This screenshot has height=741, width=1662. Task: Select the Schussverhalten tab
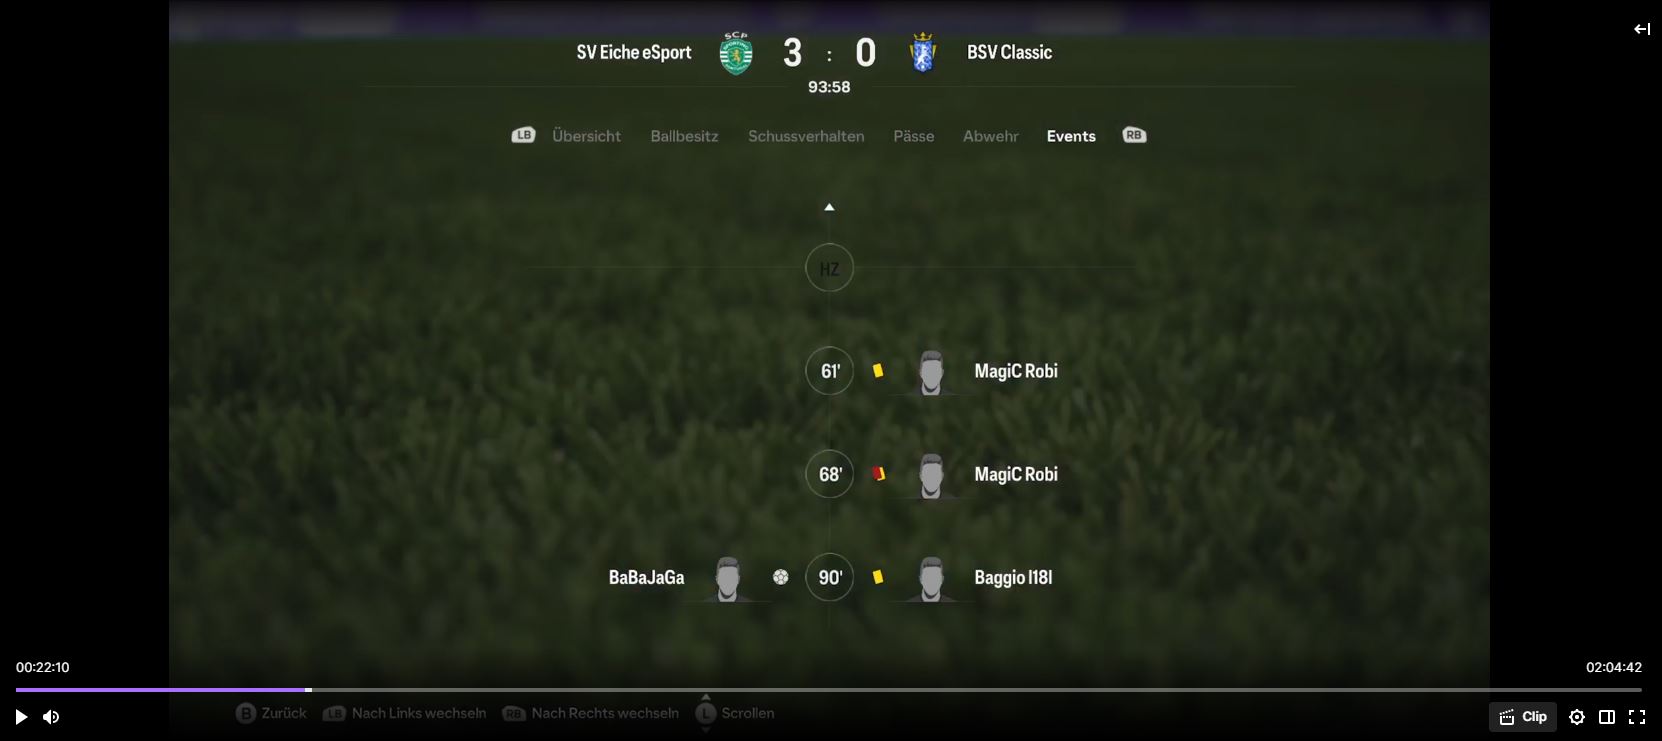tap(806, 136)
